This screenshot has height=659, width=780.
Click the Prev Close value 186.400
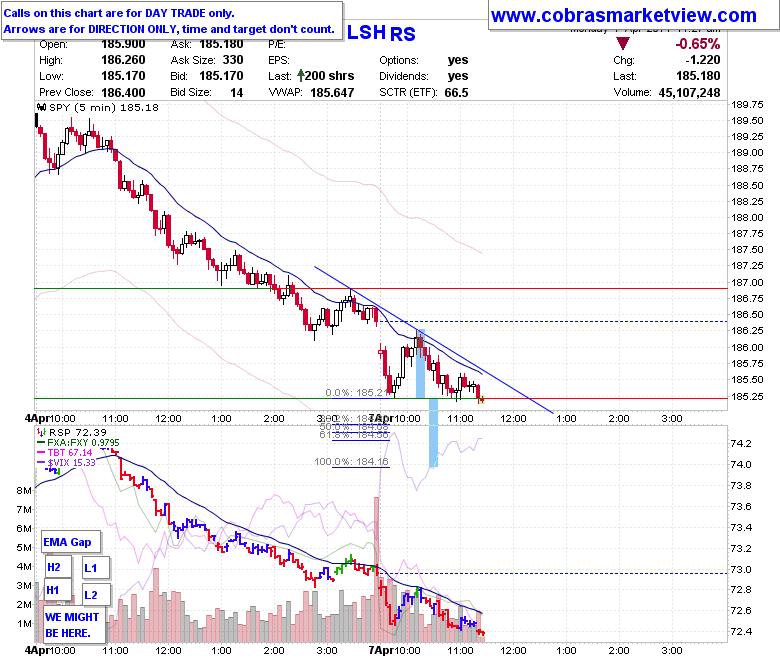pyautogui.click(x=123, y=93)
